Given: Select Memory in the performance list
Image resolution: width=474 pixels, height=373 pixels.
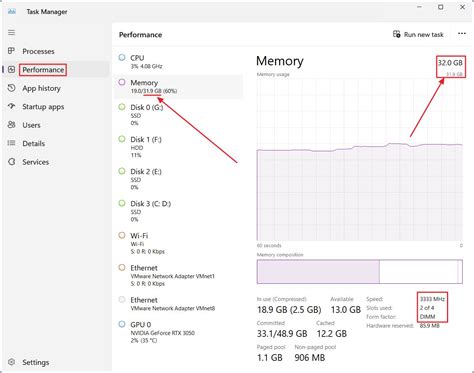Looking at the screenshot, I should [x=178, y=86].
